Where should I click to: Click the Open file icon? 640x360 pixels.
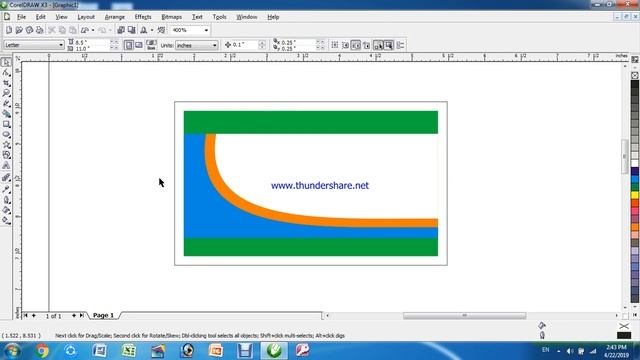pos(19,30)
